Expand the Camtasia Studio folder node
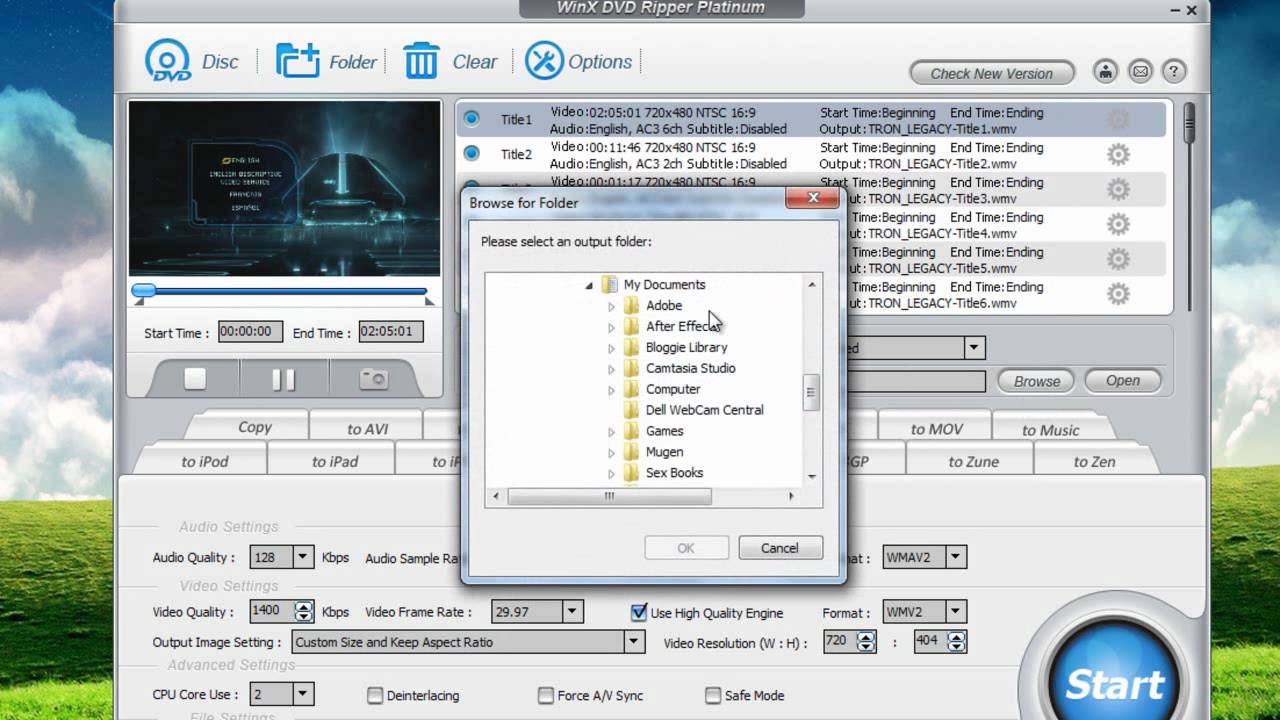This screenshot has height=720, width=1280. tap(611, 368)
